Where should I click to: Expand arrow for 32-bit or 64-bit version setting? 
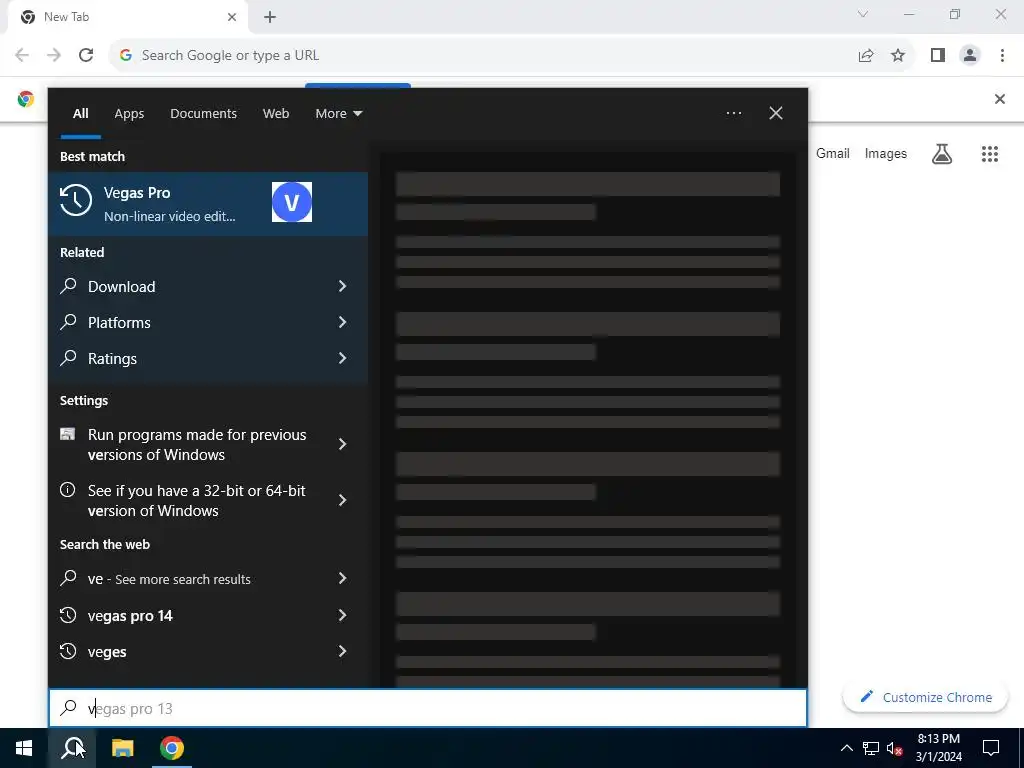tap(342, 500)
